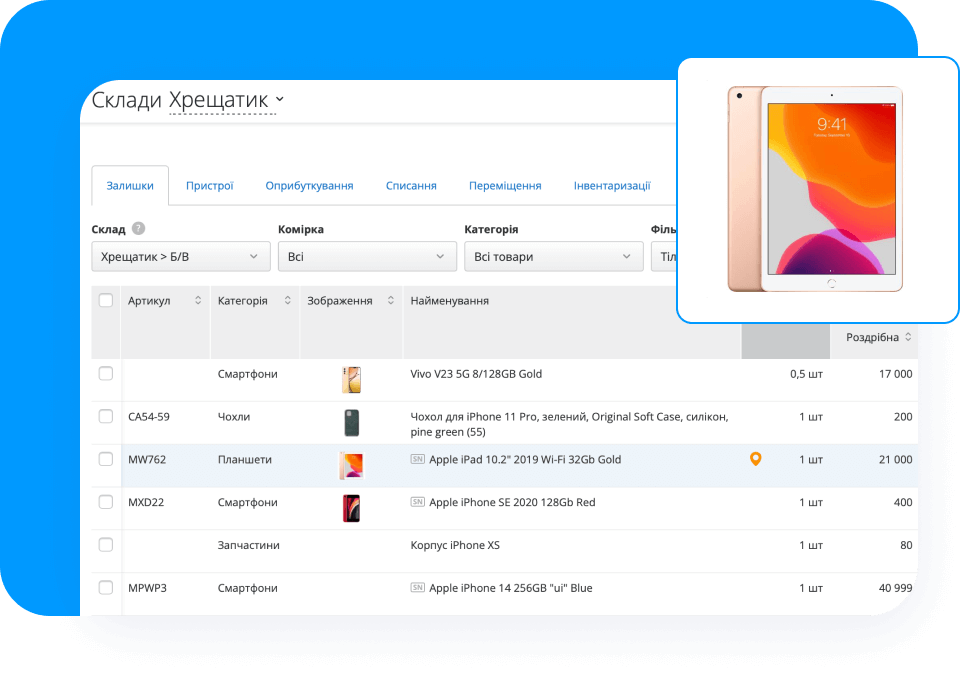Click the sort arrows on Категорія column
The height and width of the screenshot is (688, 978).
pyautogui.click(x=288, y=301)
